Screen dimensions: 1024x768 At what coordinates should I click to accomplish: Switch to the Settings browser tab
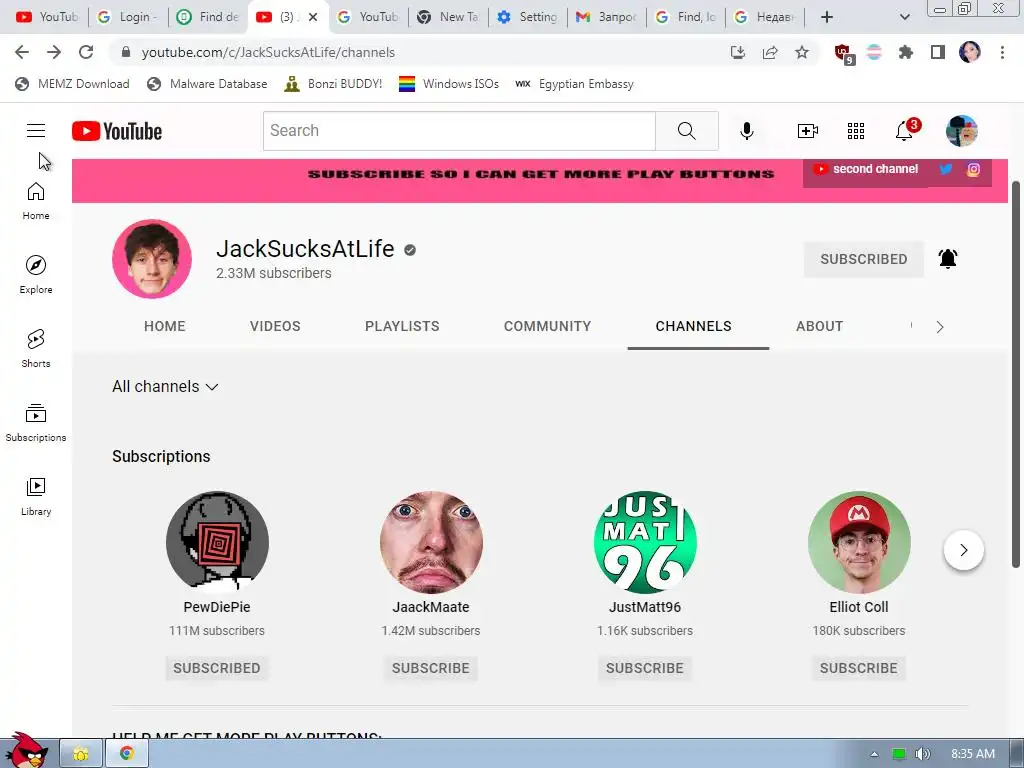click(x=528, y=17)
